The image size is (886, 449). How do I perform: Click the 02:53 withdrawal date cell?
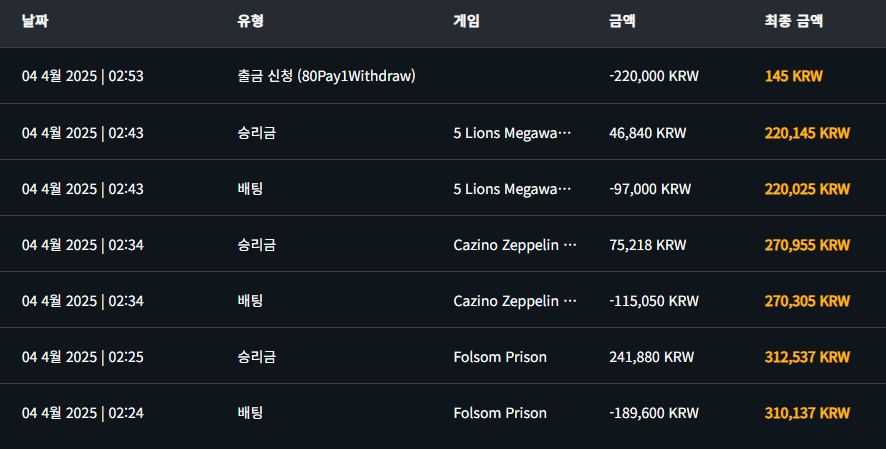coord(82,76)
